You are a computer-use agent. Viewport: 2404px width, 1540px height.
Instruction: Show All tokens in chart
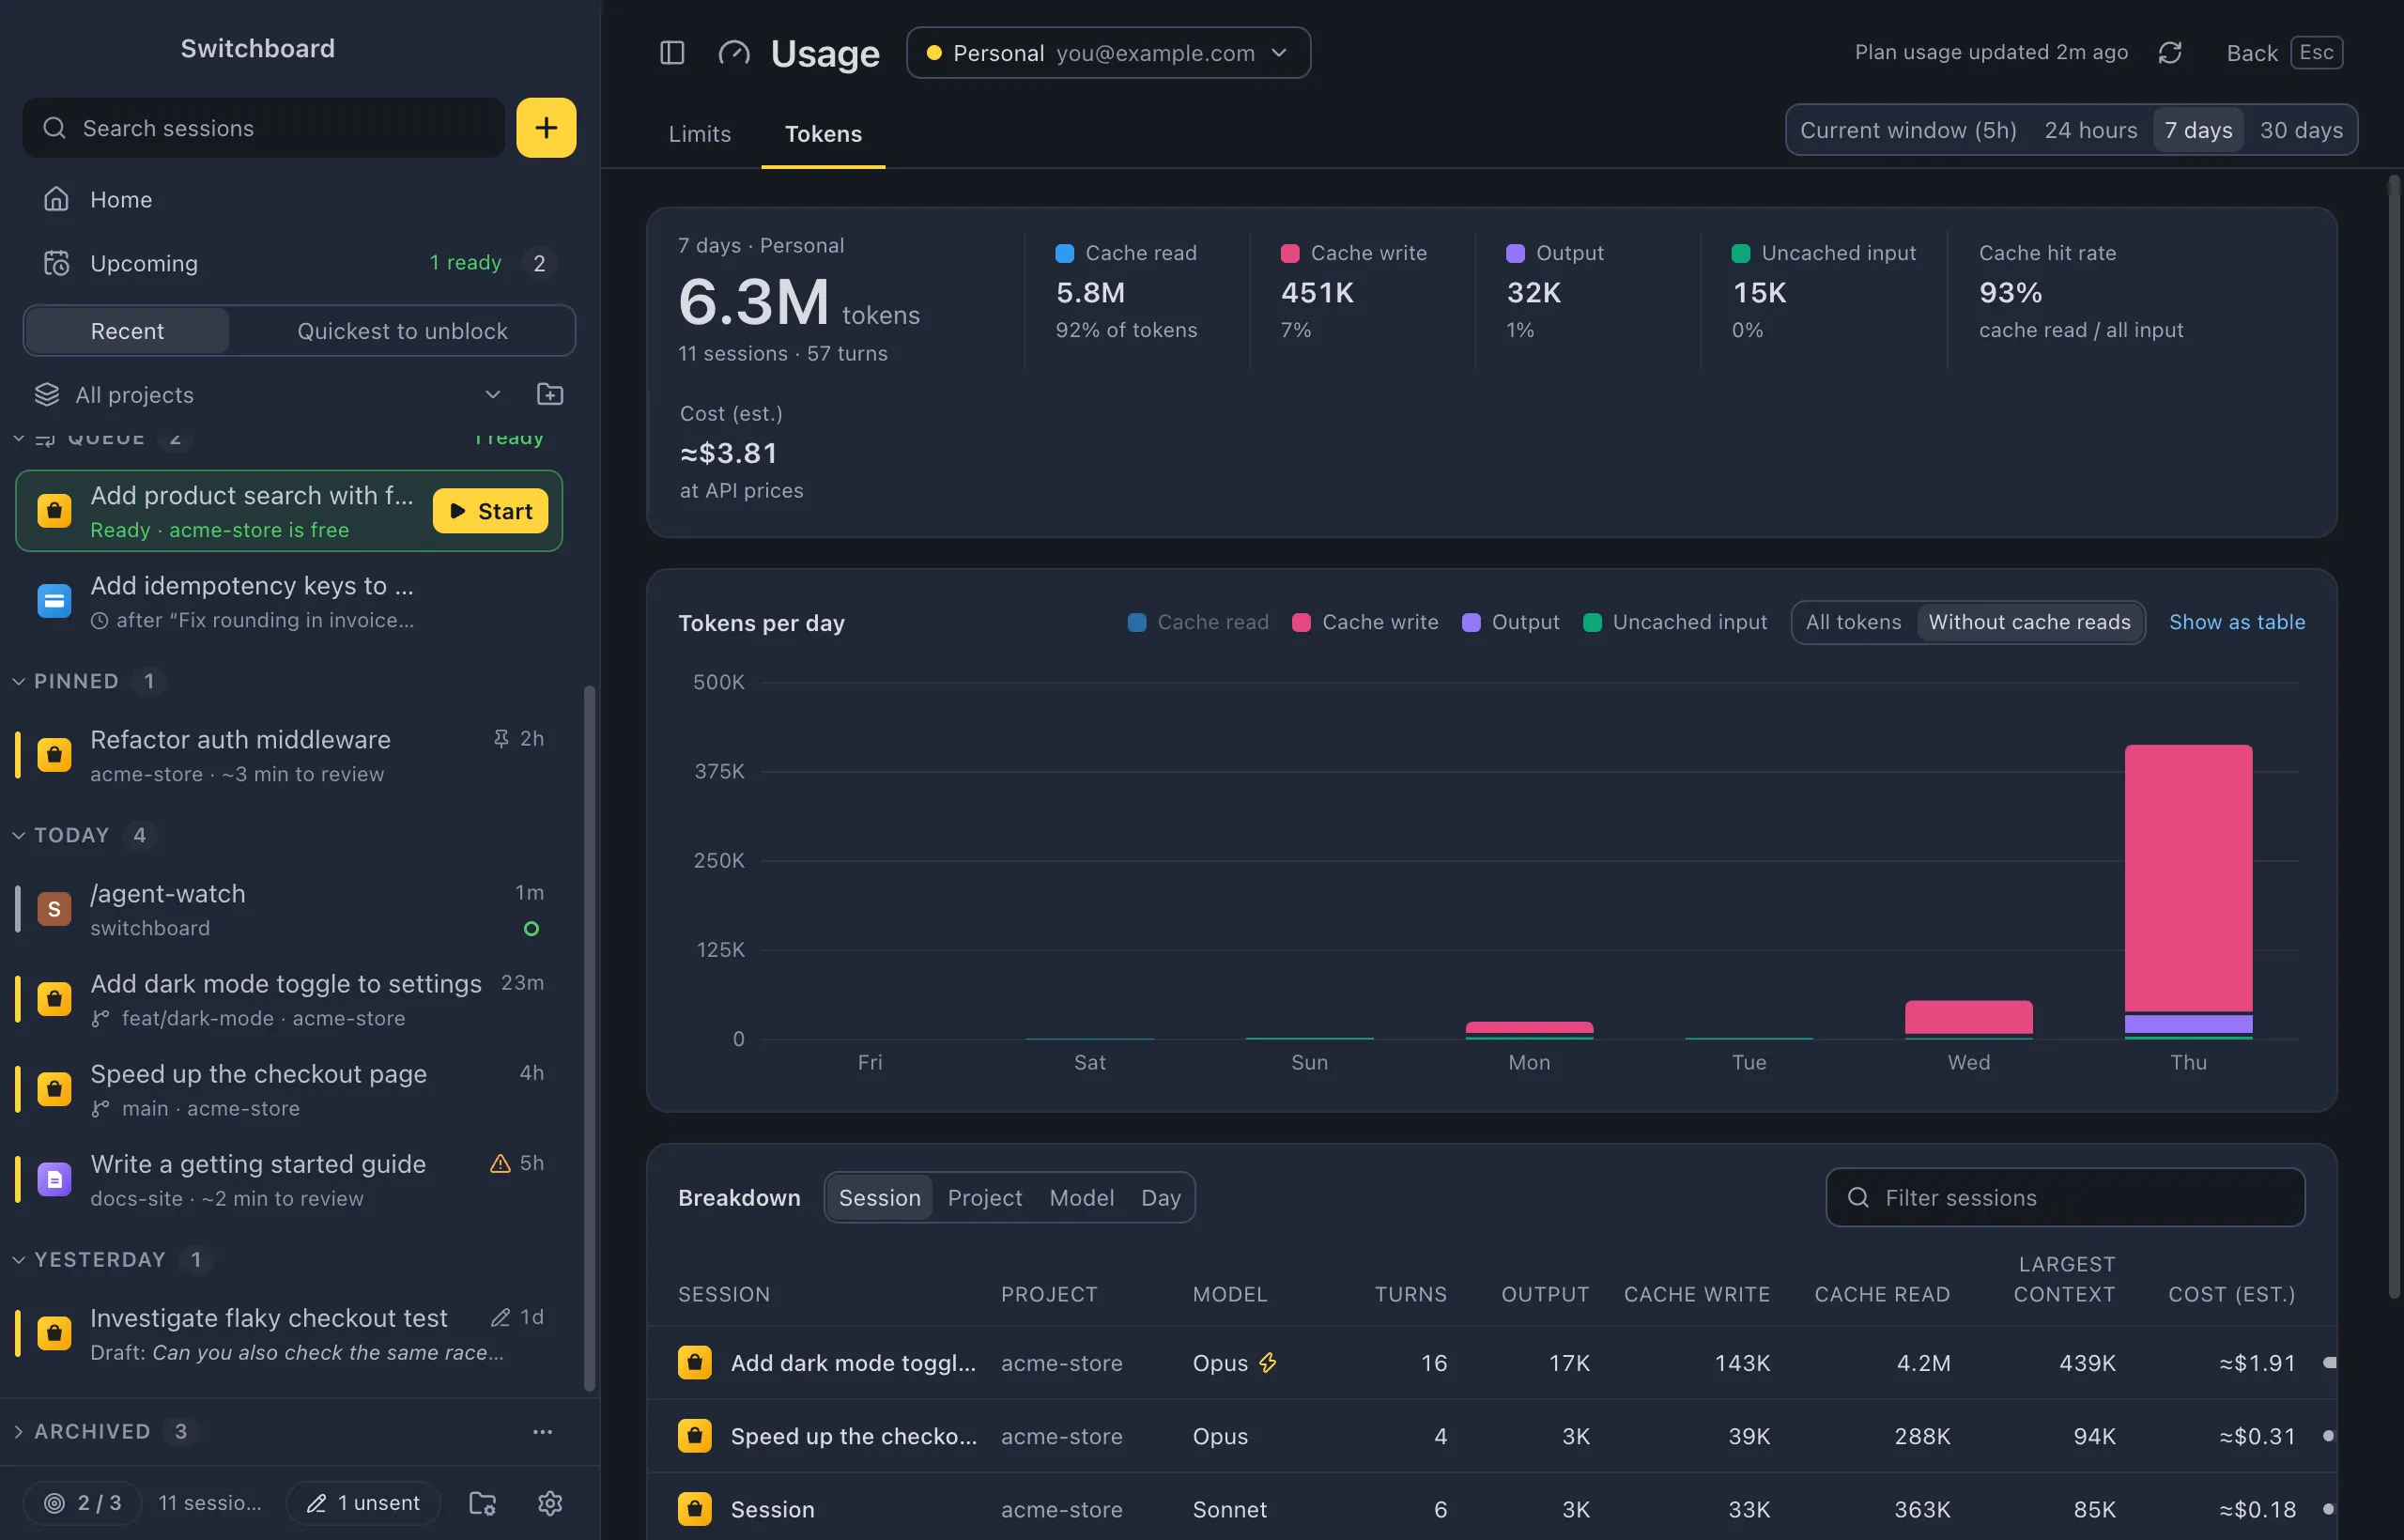click(x=1853, y=622)
